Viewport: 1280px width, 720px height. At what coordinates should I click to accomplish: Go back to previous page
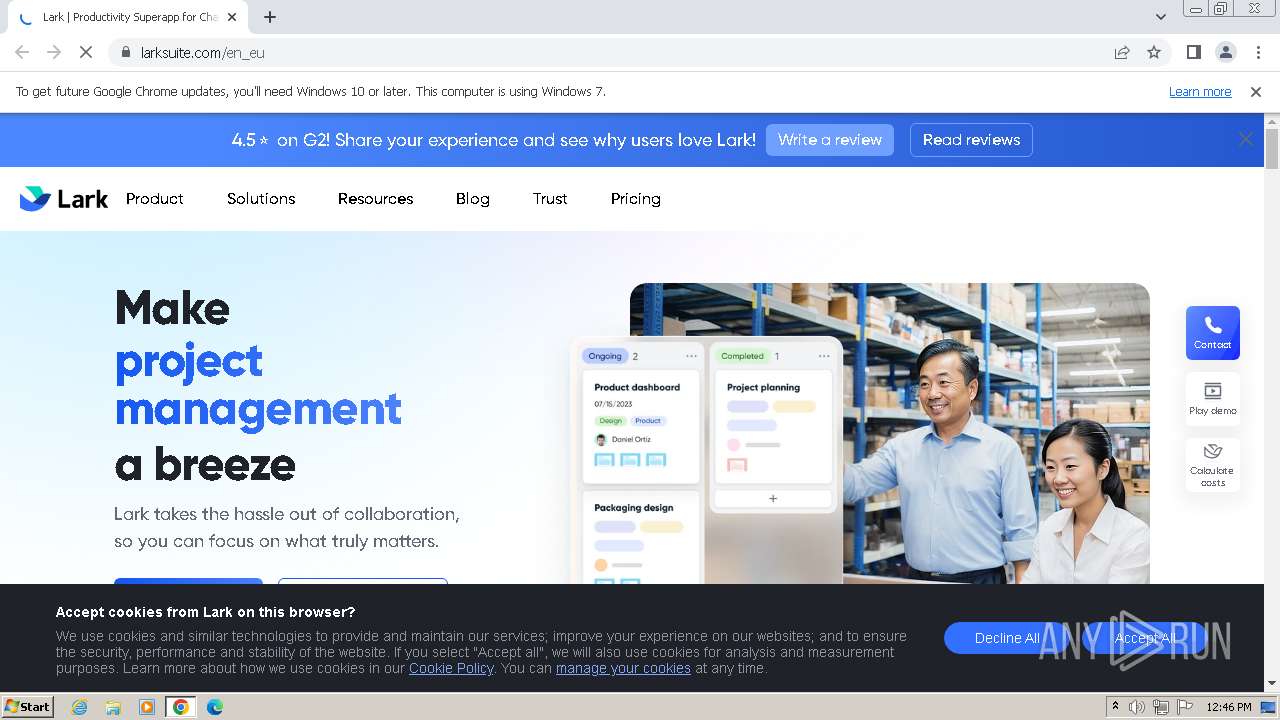click(x=22, y=52)
